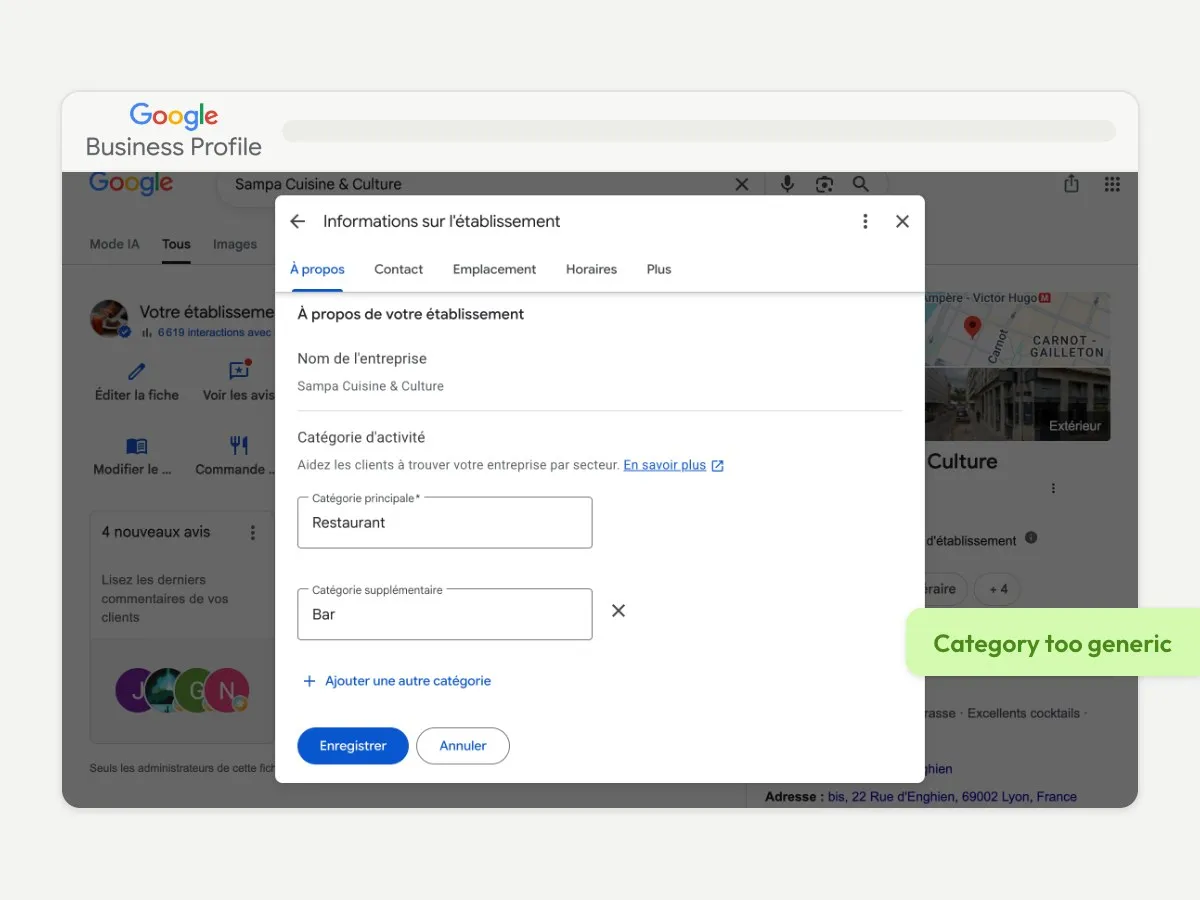This screenshot has height=900, width=1200.
Task: Open the Google apps grid
Action: (x=1111, y=184)
